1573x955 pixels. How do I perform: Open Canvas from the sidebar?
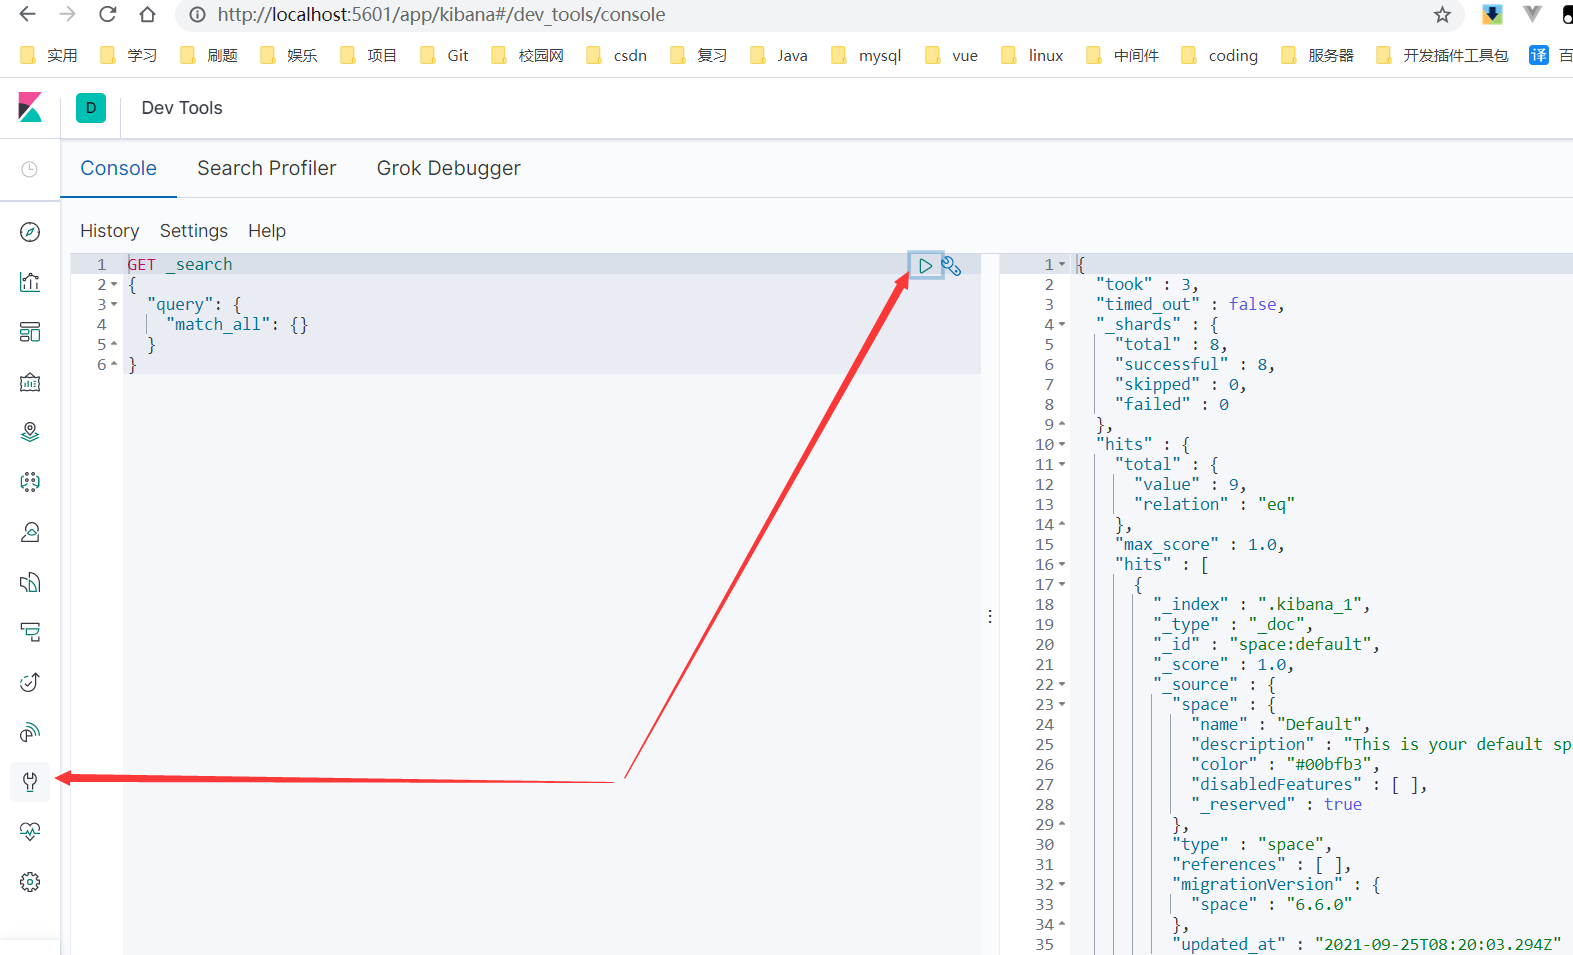(30, 382)
